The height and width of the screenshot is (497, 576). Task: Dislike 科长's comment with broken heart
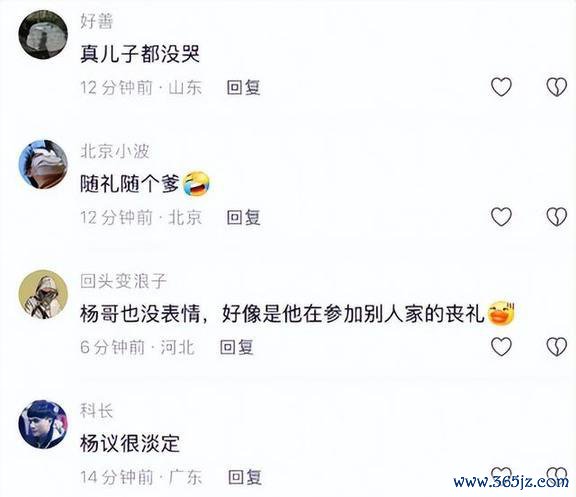point(557,474)
